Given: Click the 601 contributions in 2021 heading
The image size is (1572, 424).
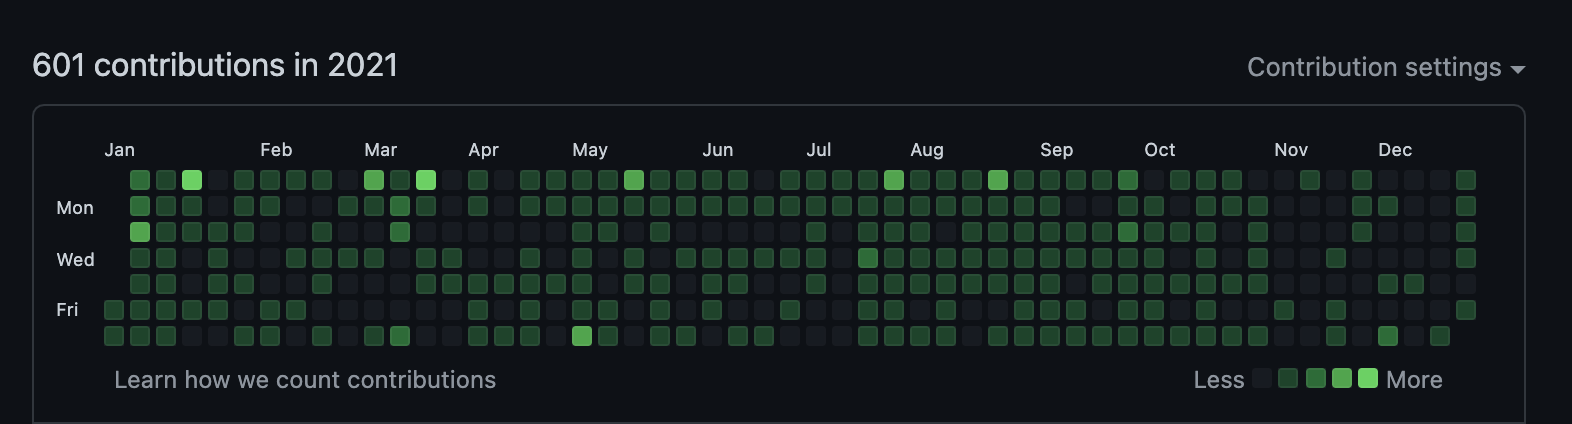Looking at the screenshot, I should pos(215,65).
